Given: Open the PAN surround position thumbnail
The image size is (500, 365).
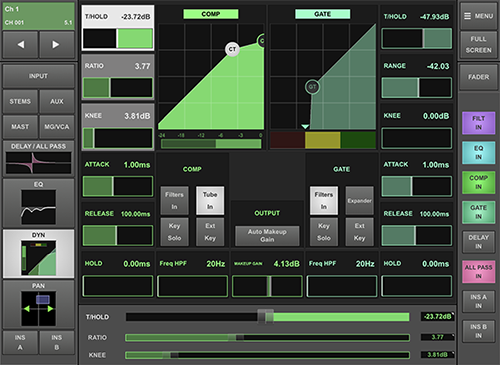Looking at the screenshot, I should [39, 304].
